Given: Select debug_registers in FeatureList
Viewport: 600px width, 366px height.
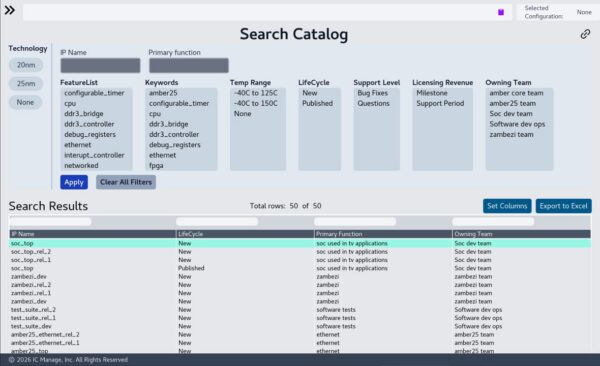Looking at the screenshot, I should pos(90,134).
